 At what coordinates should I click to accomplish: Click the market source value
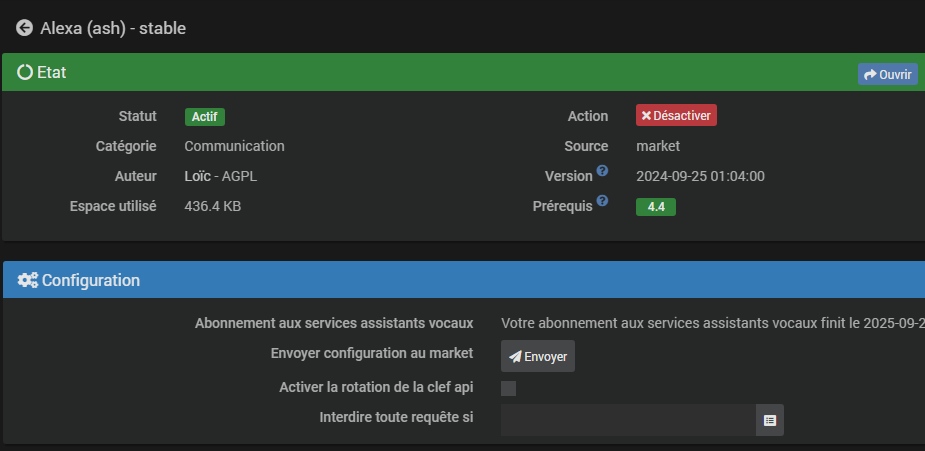[x=658, y=146]
